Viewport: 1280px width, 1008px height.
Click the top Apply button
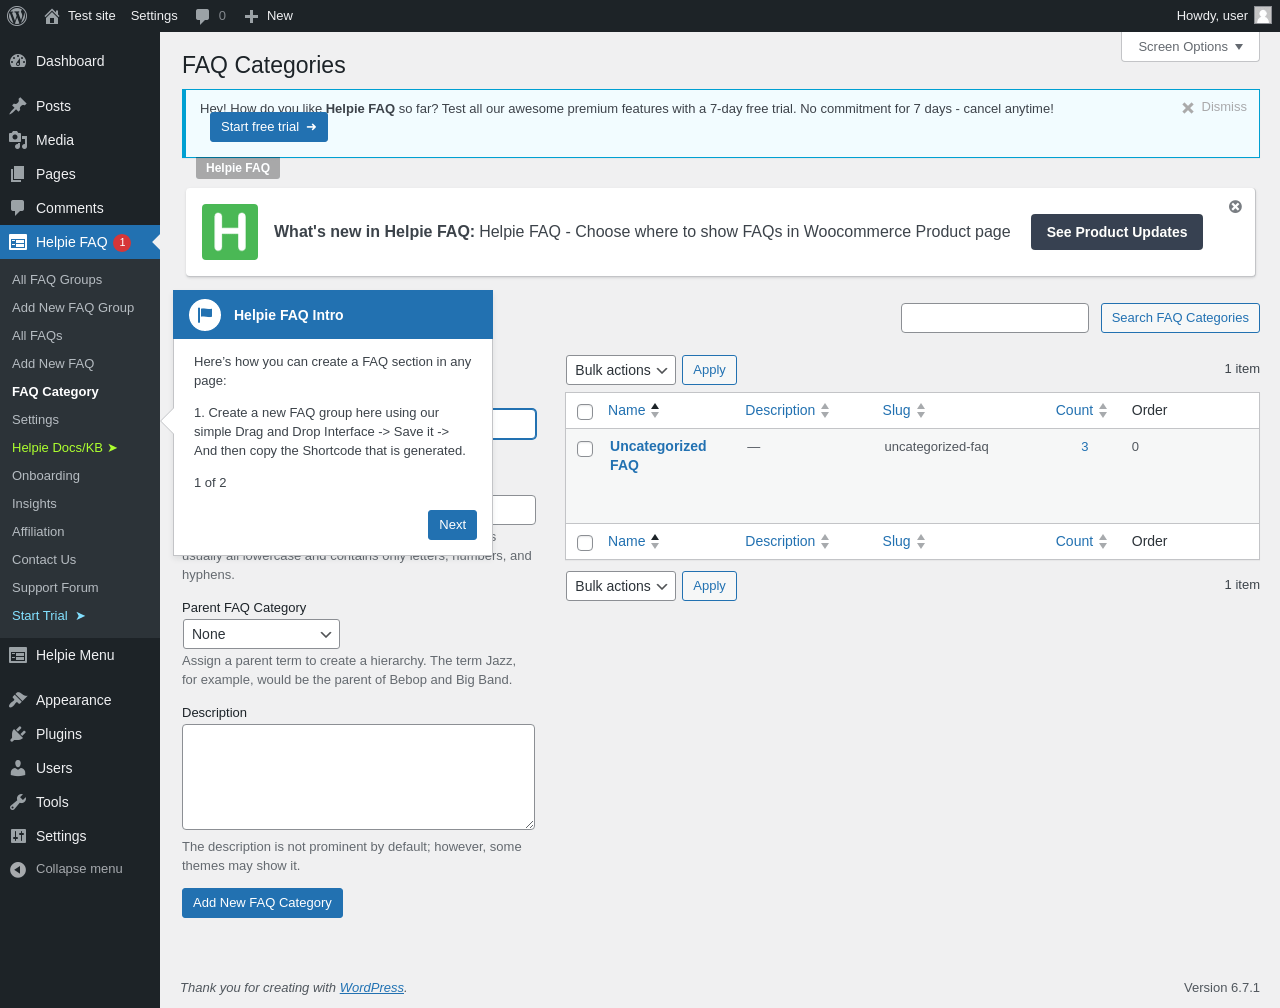[709, 370]
